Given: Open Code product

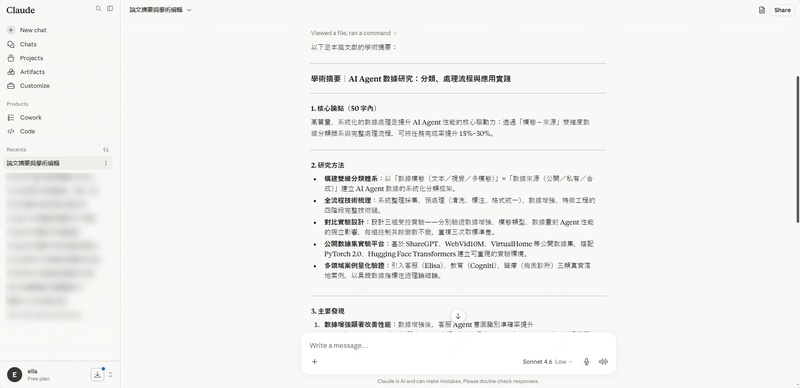Looking at the screenshot, I should pos(27,131).
